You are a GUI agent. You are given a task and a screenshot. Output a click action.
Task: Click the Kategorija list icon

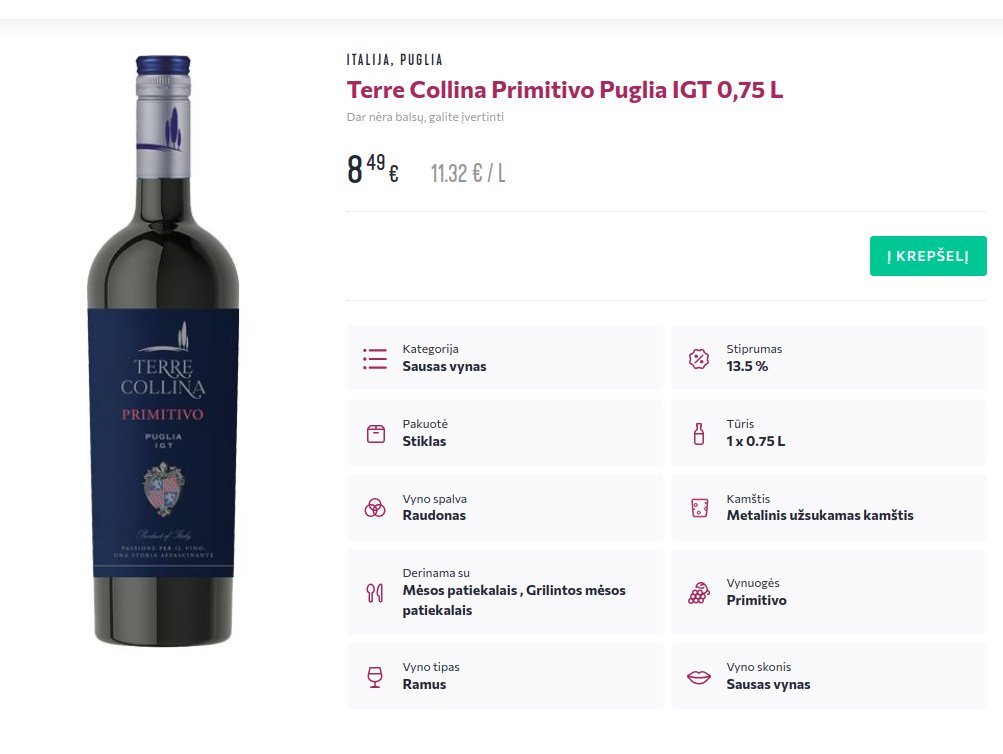(375, 359)
